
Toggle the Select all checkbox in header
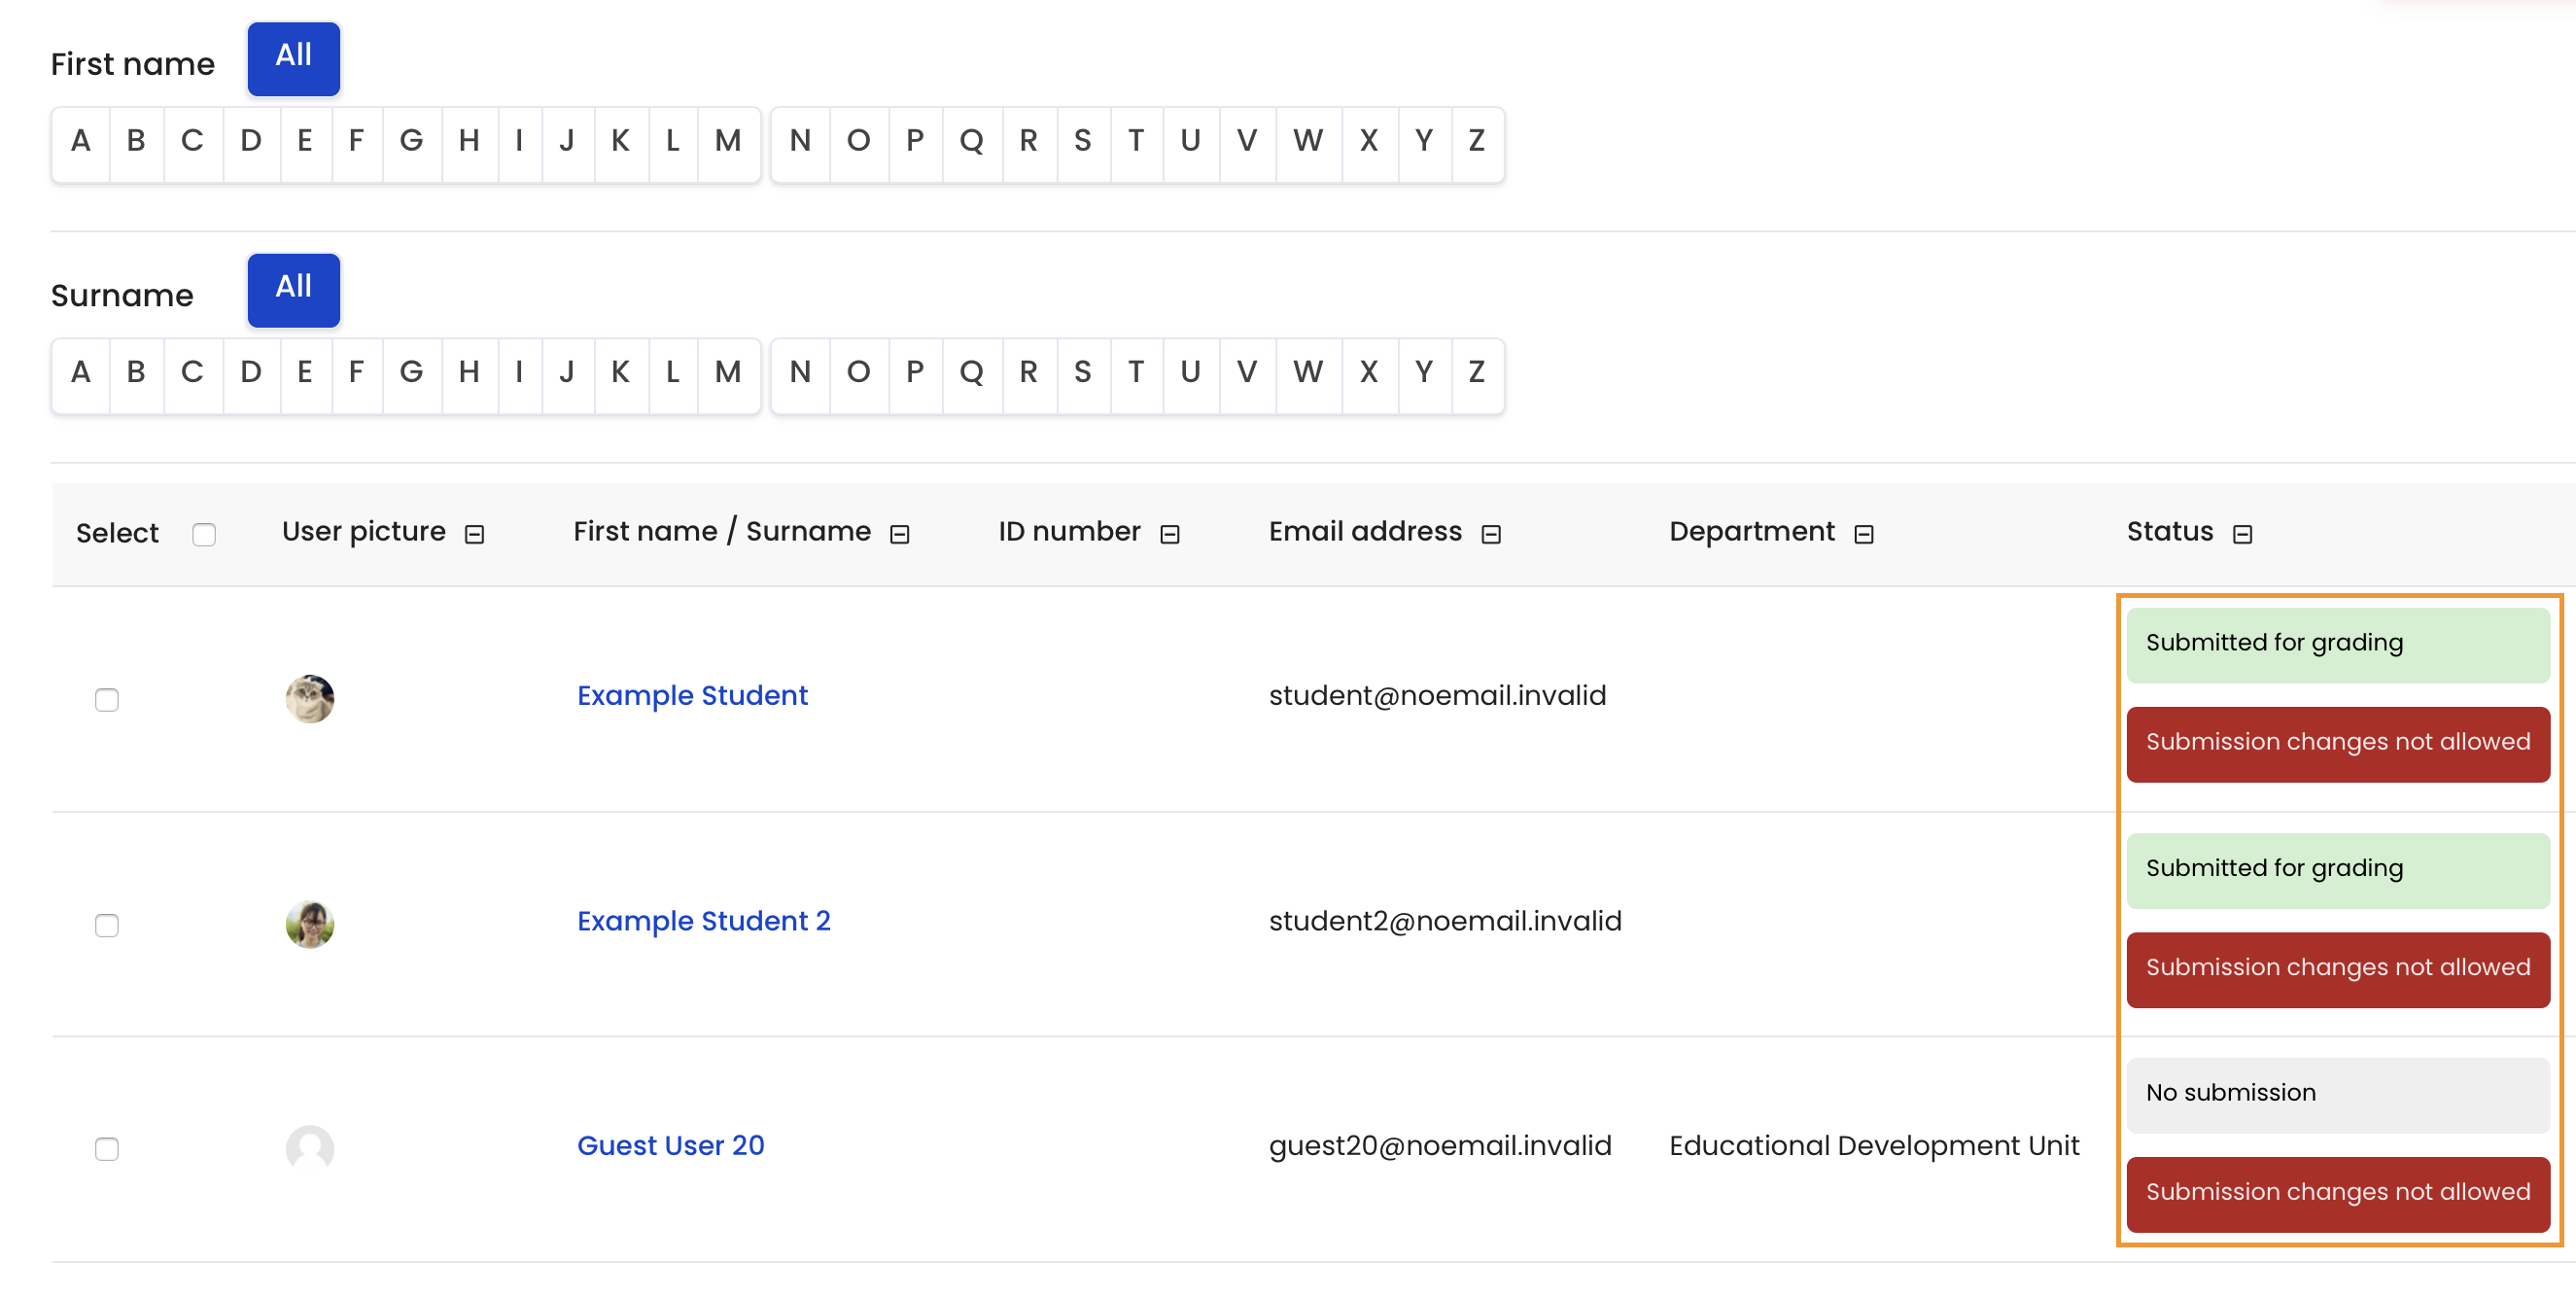tap(204, 534)
